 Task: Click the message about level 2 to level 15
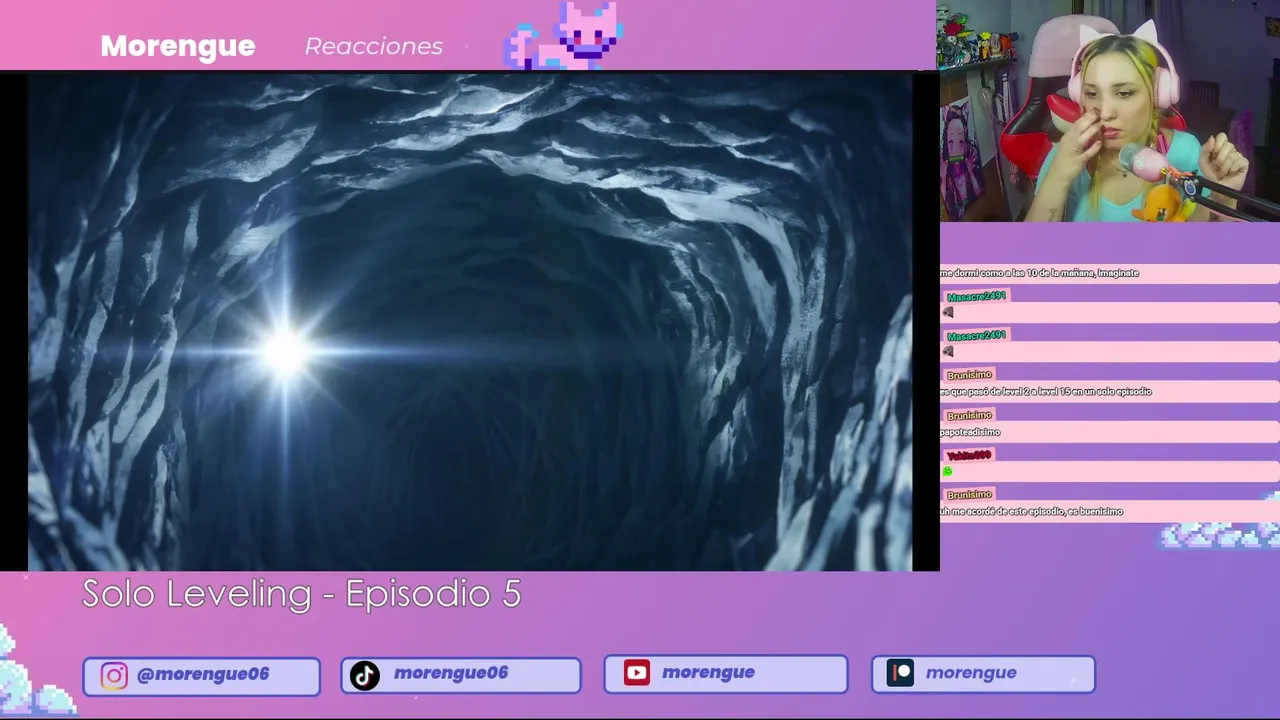point(1046,392)
